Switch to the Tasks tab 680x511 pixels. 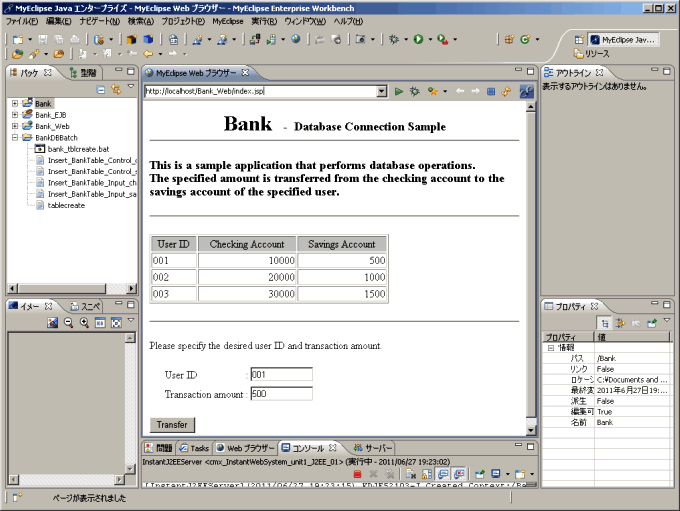194,448
